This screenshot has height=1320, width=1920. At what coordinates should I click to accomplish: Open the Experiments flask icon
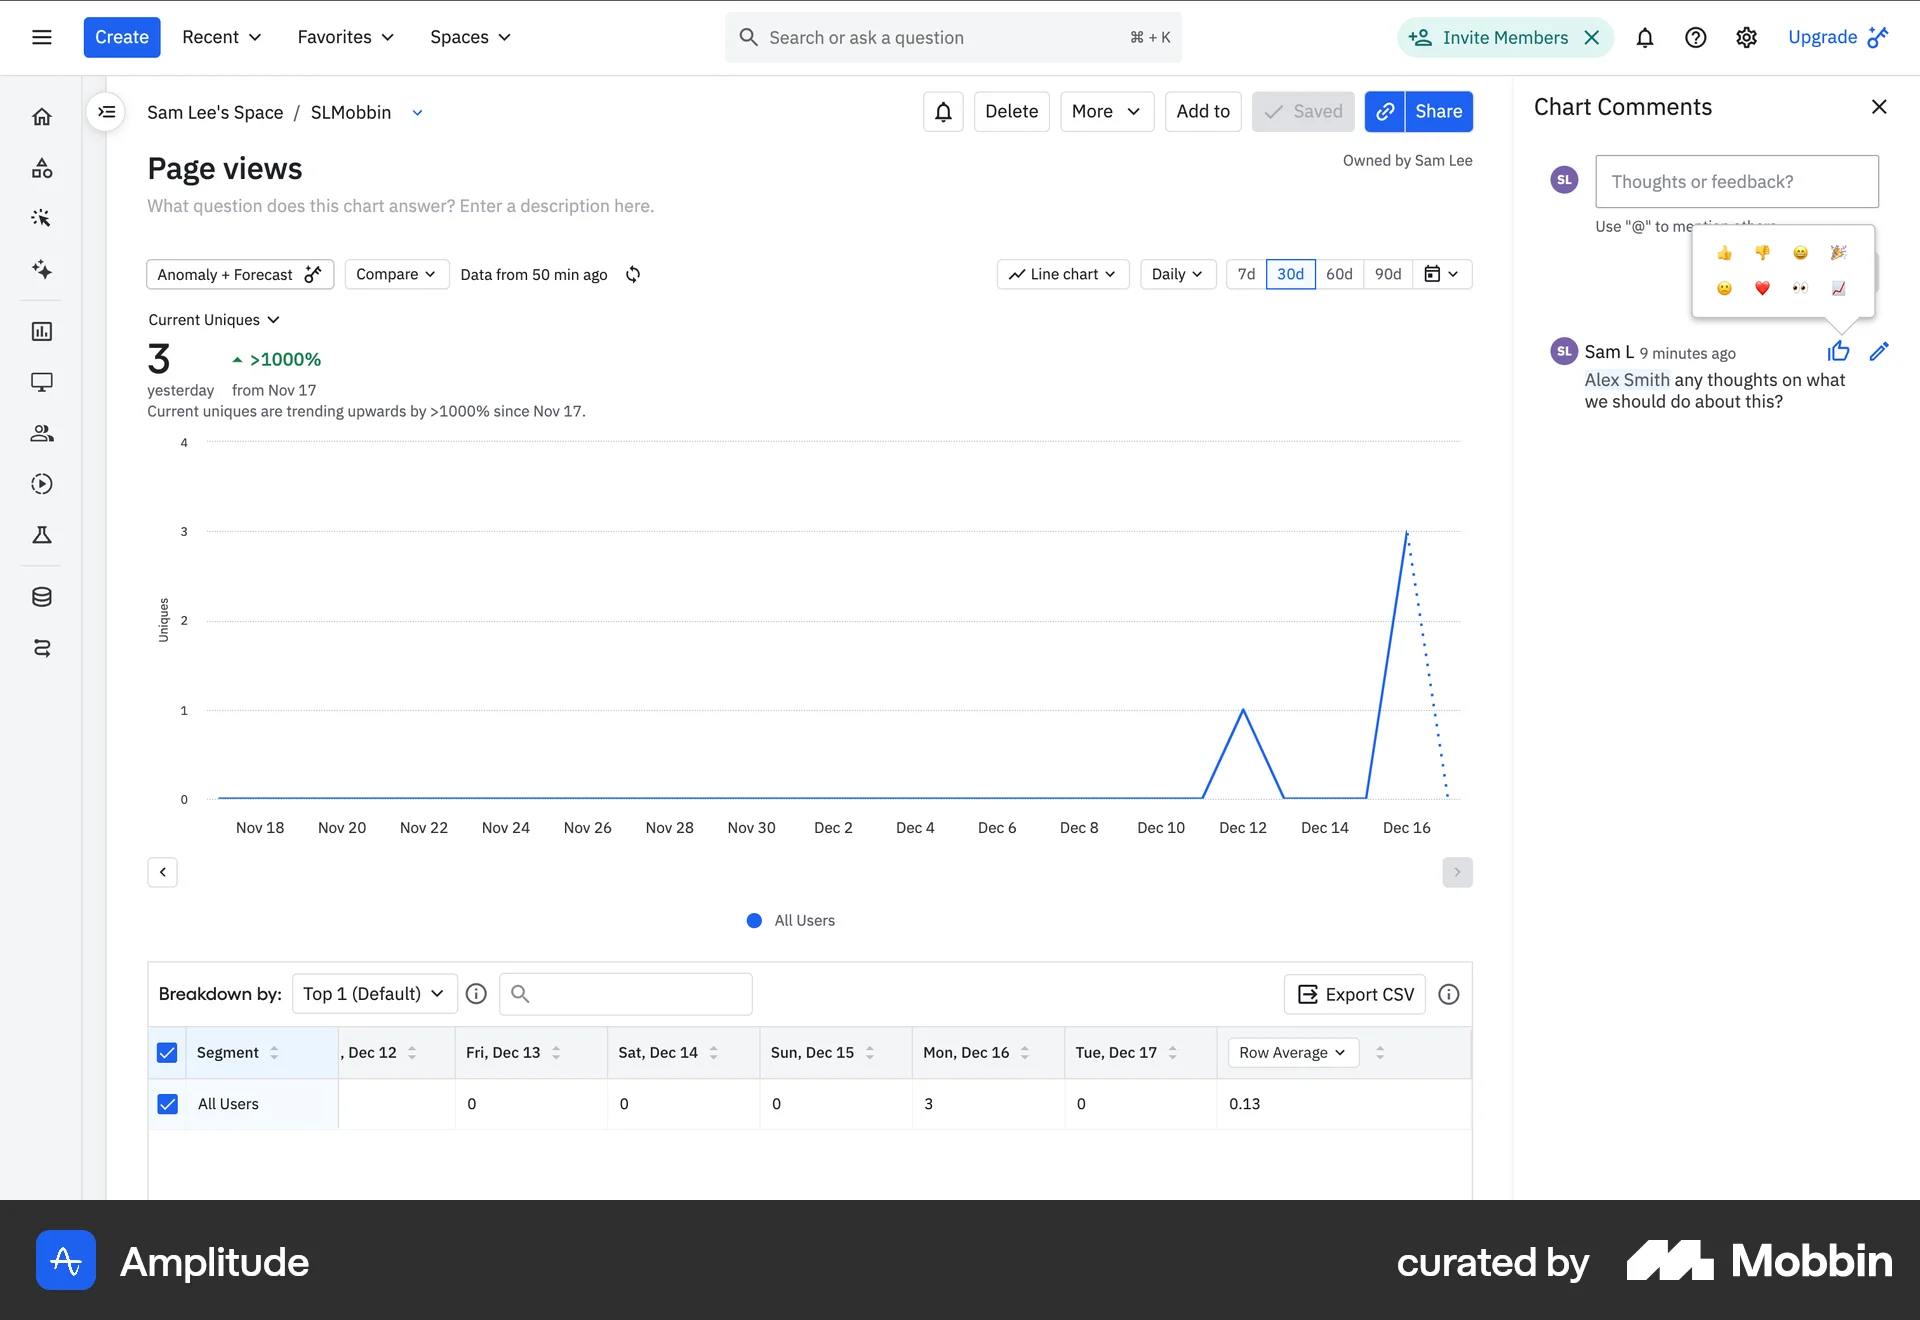[42, 535]
